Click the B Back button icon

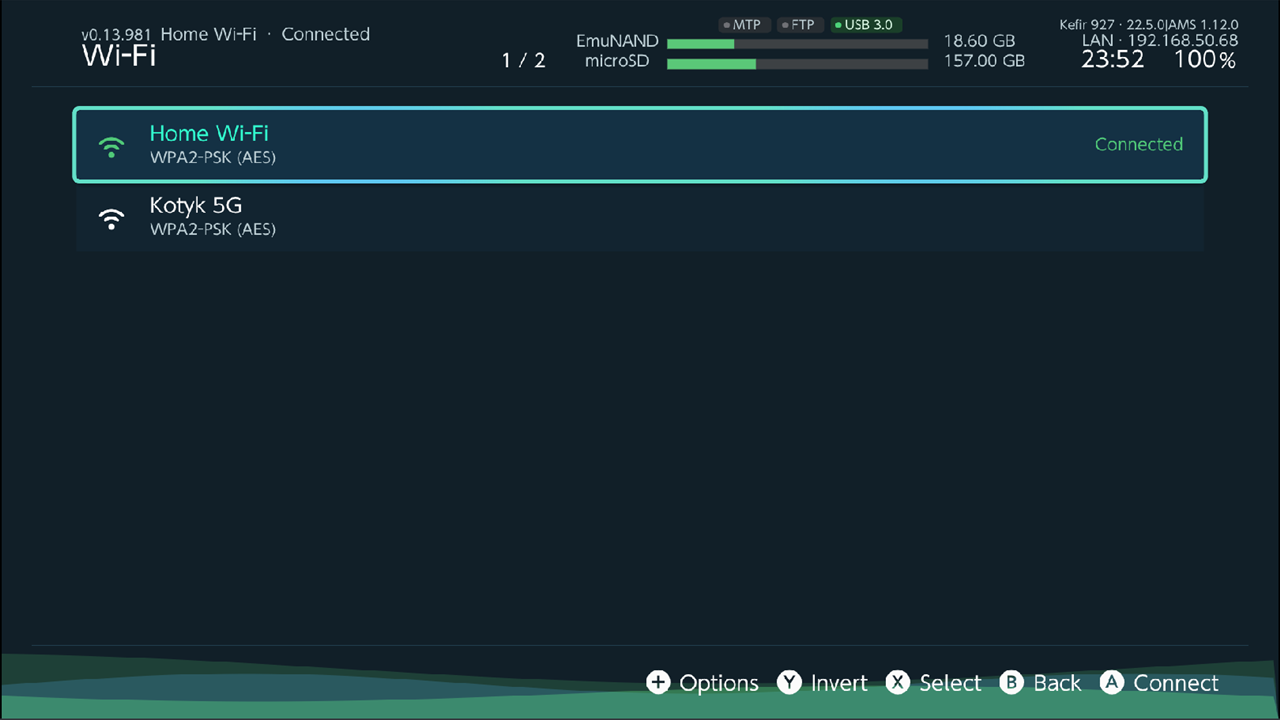1012,682
